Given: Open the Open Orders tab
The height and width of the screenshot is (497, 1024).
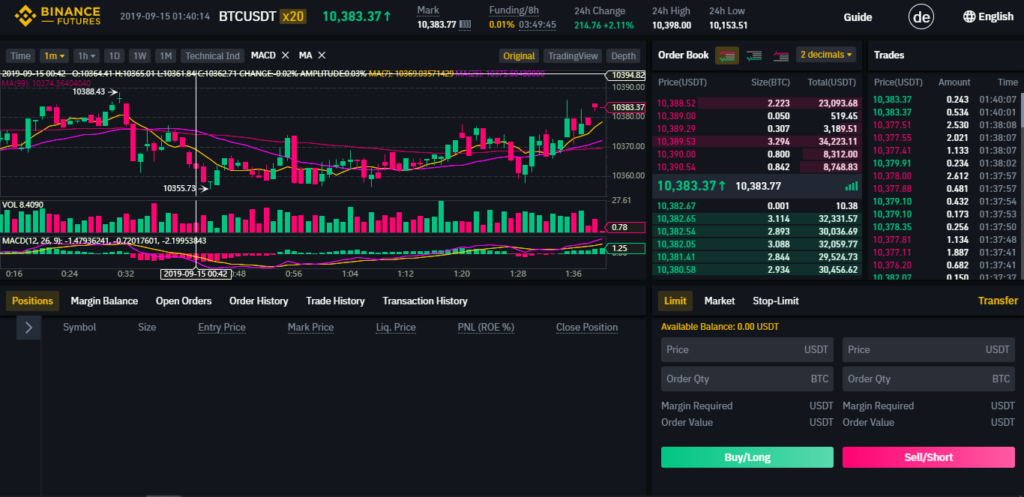Looking at the screenshot, I should coord(184,301).
